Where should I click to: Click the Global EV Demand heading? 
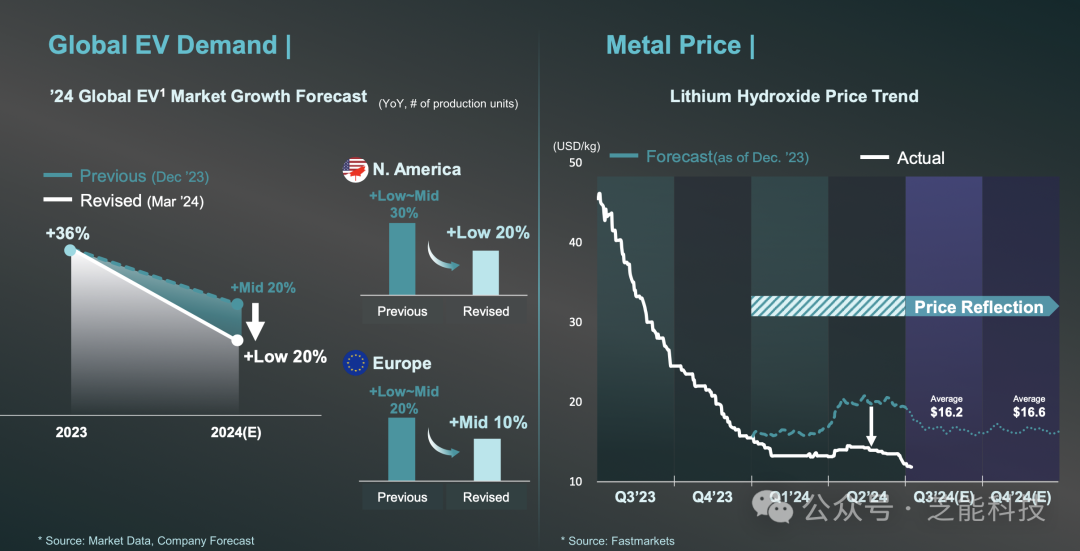162,45
